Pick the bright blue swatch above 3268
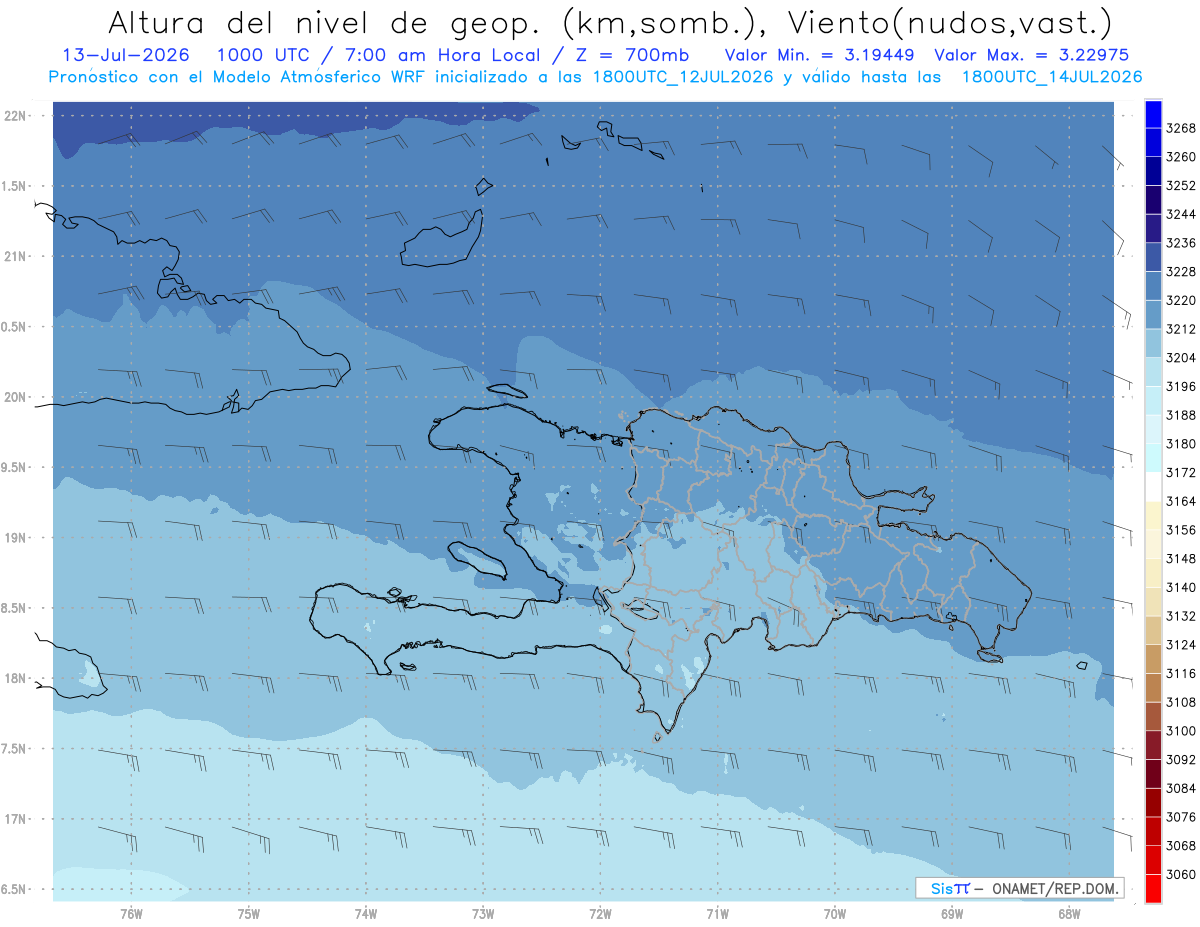This screenshot has height=927, width=1200. point(1153,114)
